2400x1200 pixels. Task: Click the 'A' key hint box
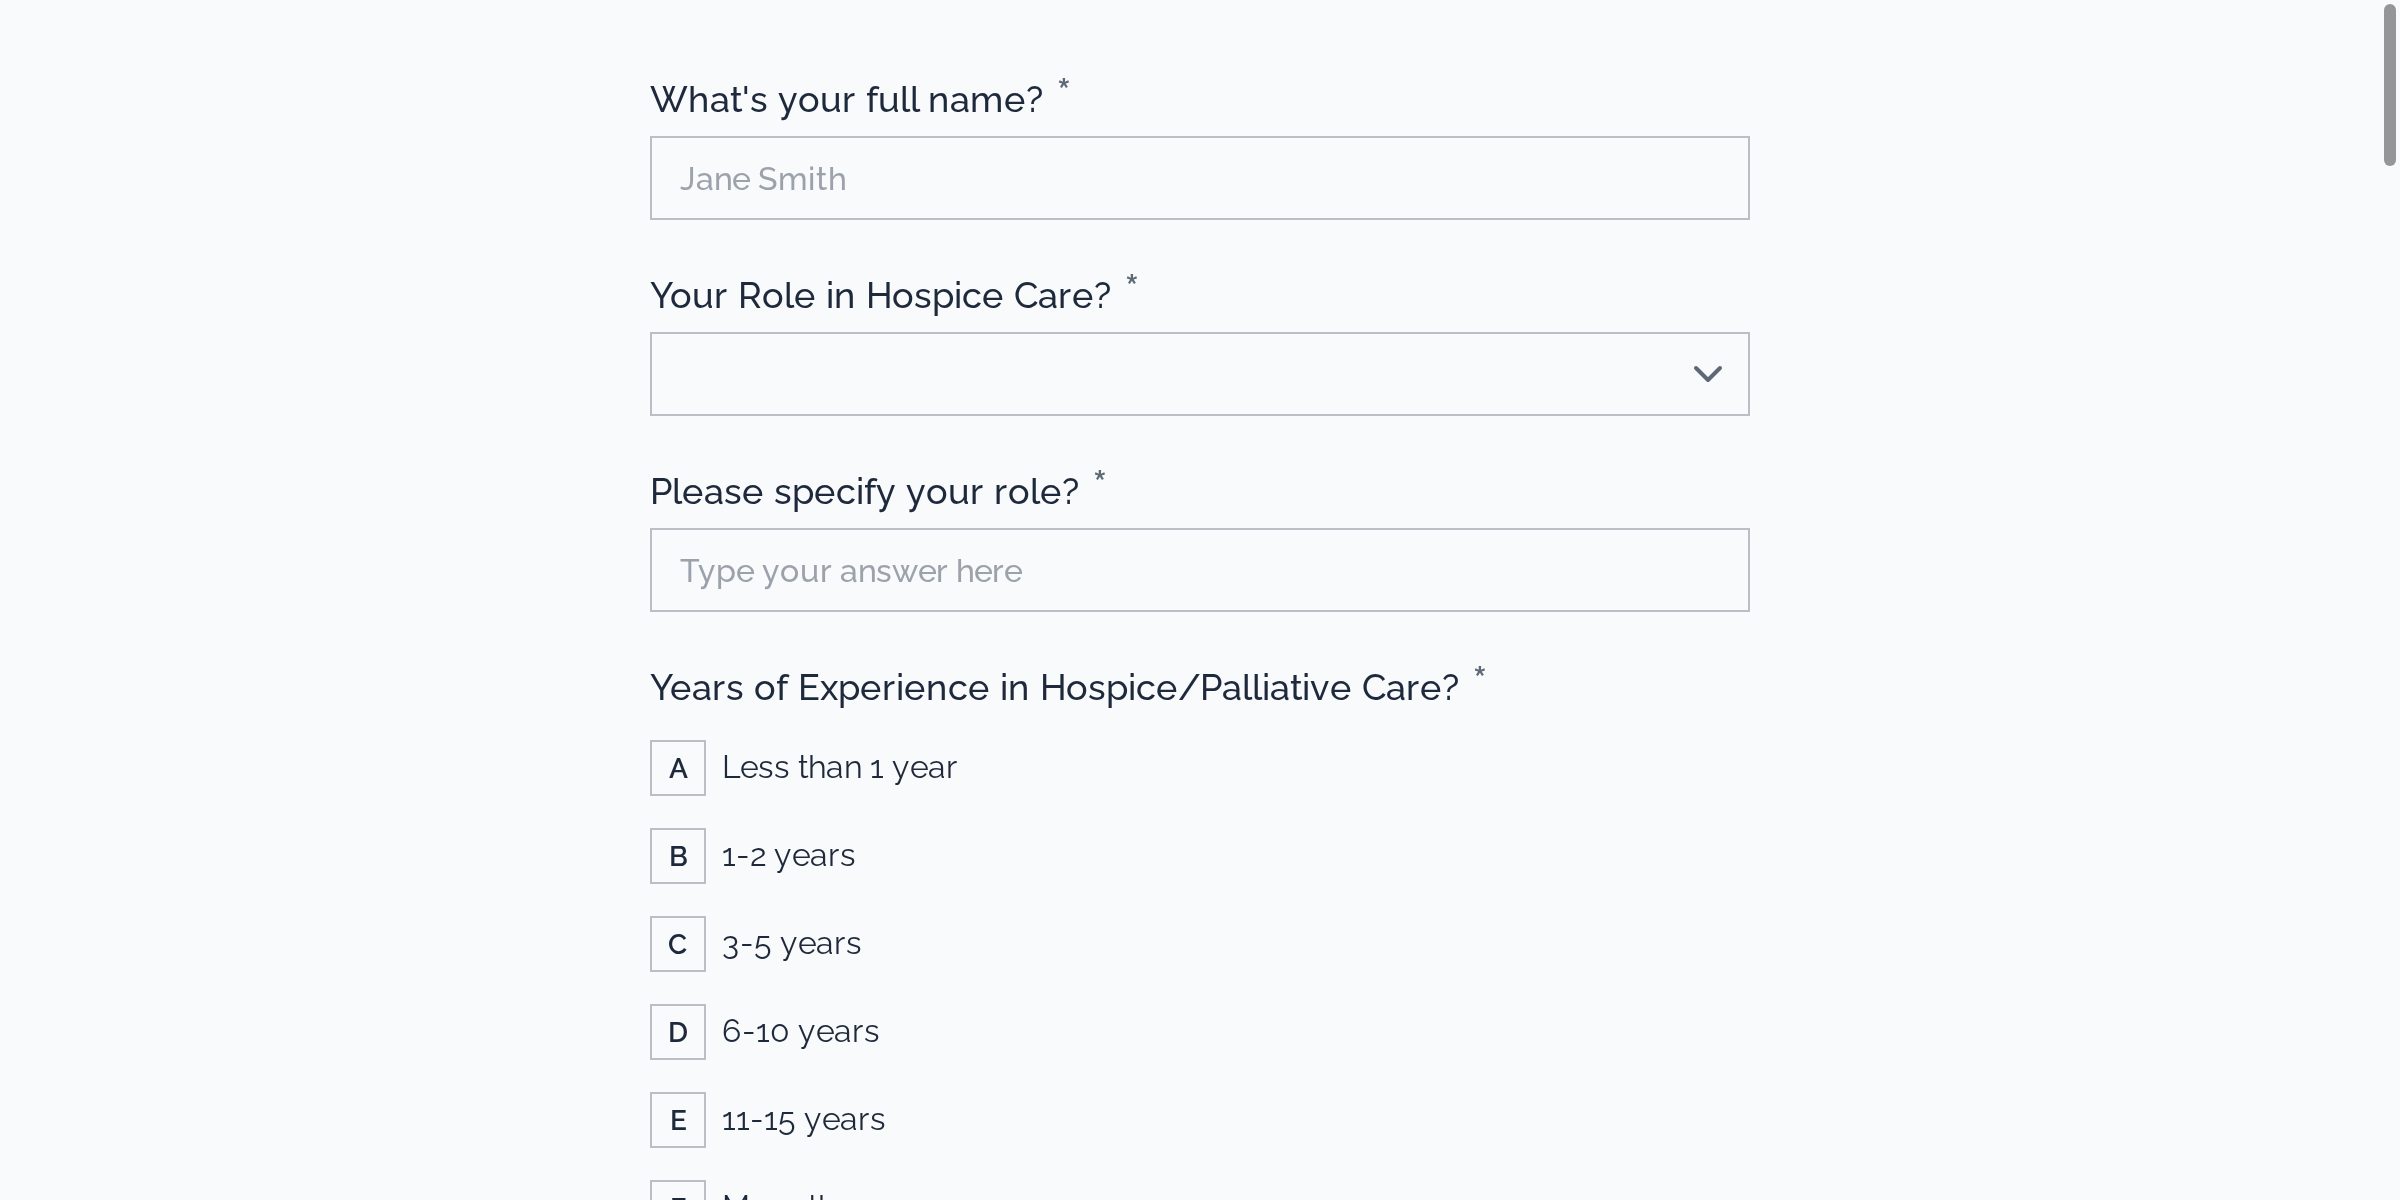pos(677,768)
